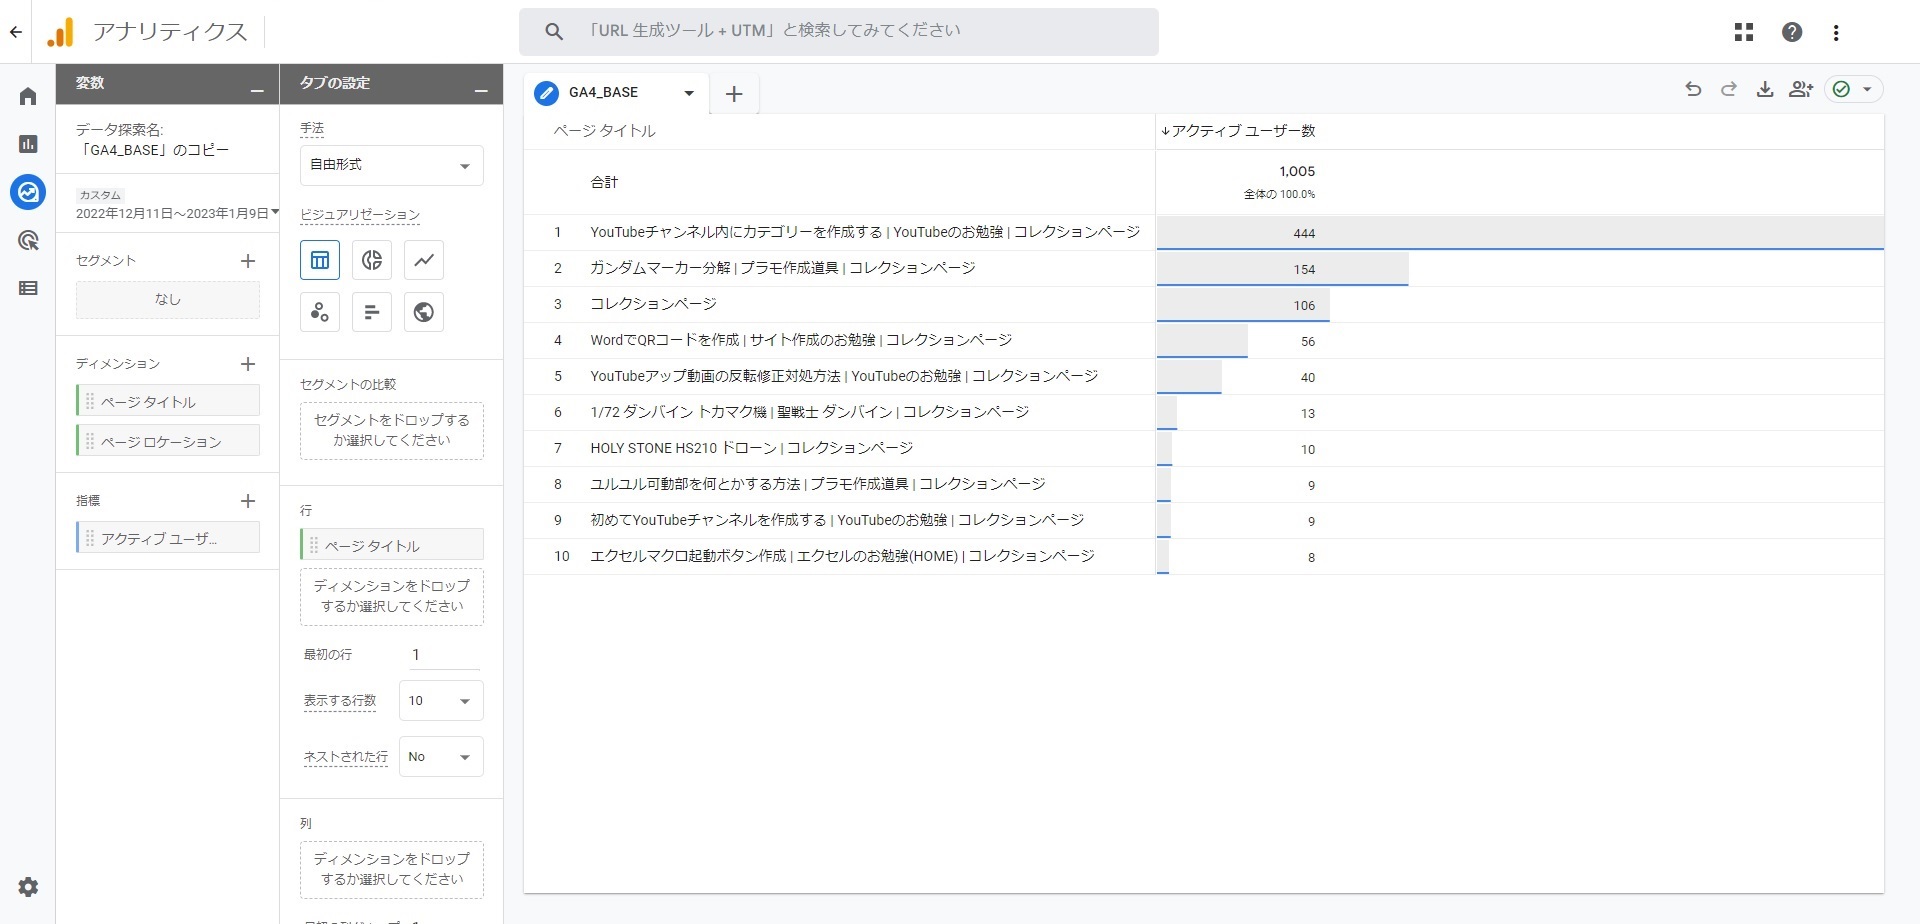Image resolution: width=1920 pixels, height=924 pixels.
Task: Select the アクティブ ユーザー metric chip
Action: 168,538
